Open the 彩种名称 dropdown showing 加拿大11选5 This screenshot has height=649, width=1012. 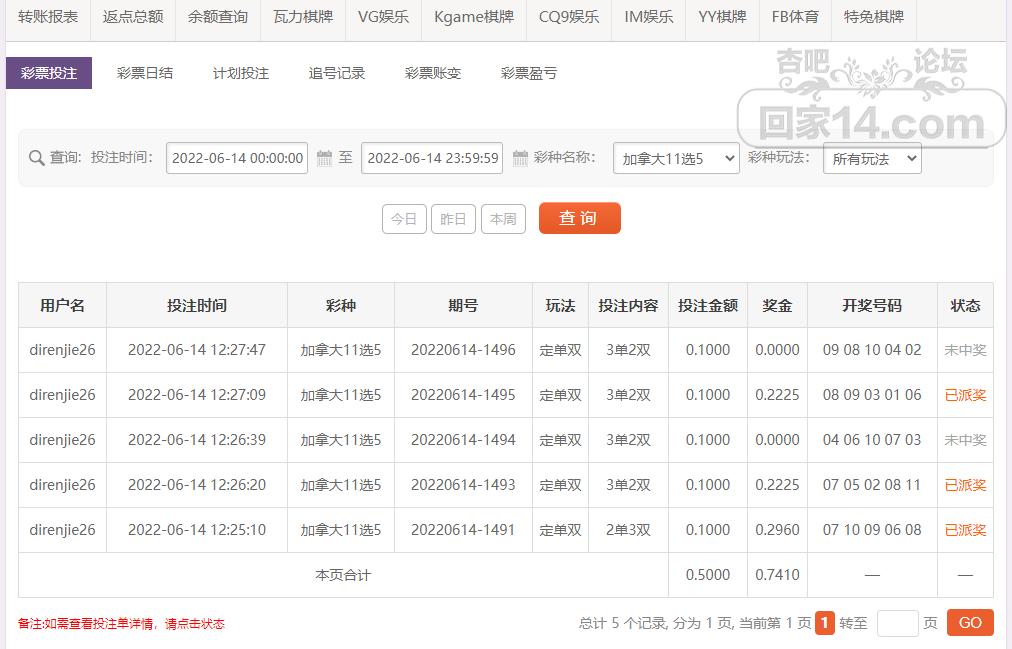point(676,158)
